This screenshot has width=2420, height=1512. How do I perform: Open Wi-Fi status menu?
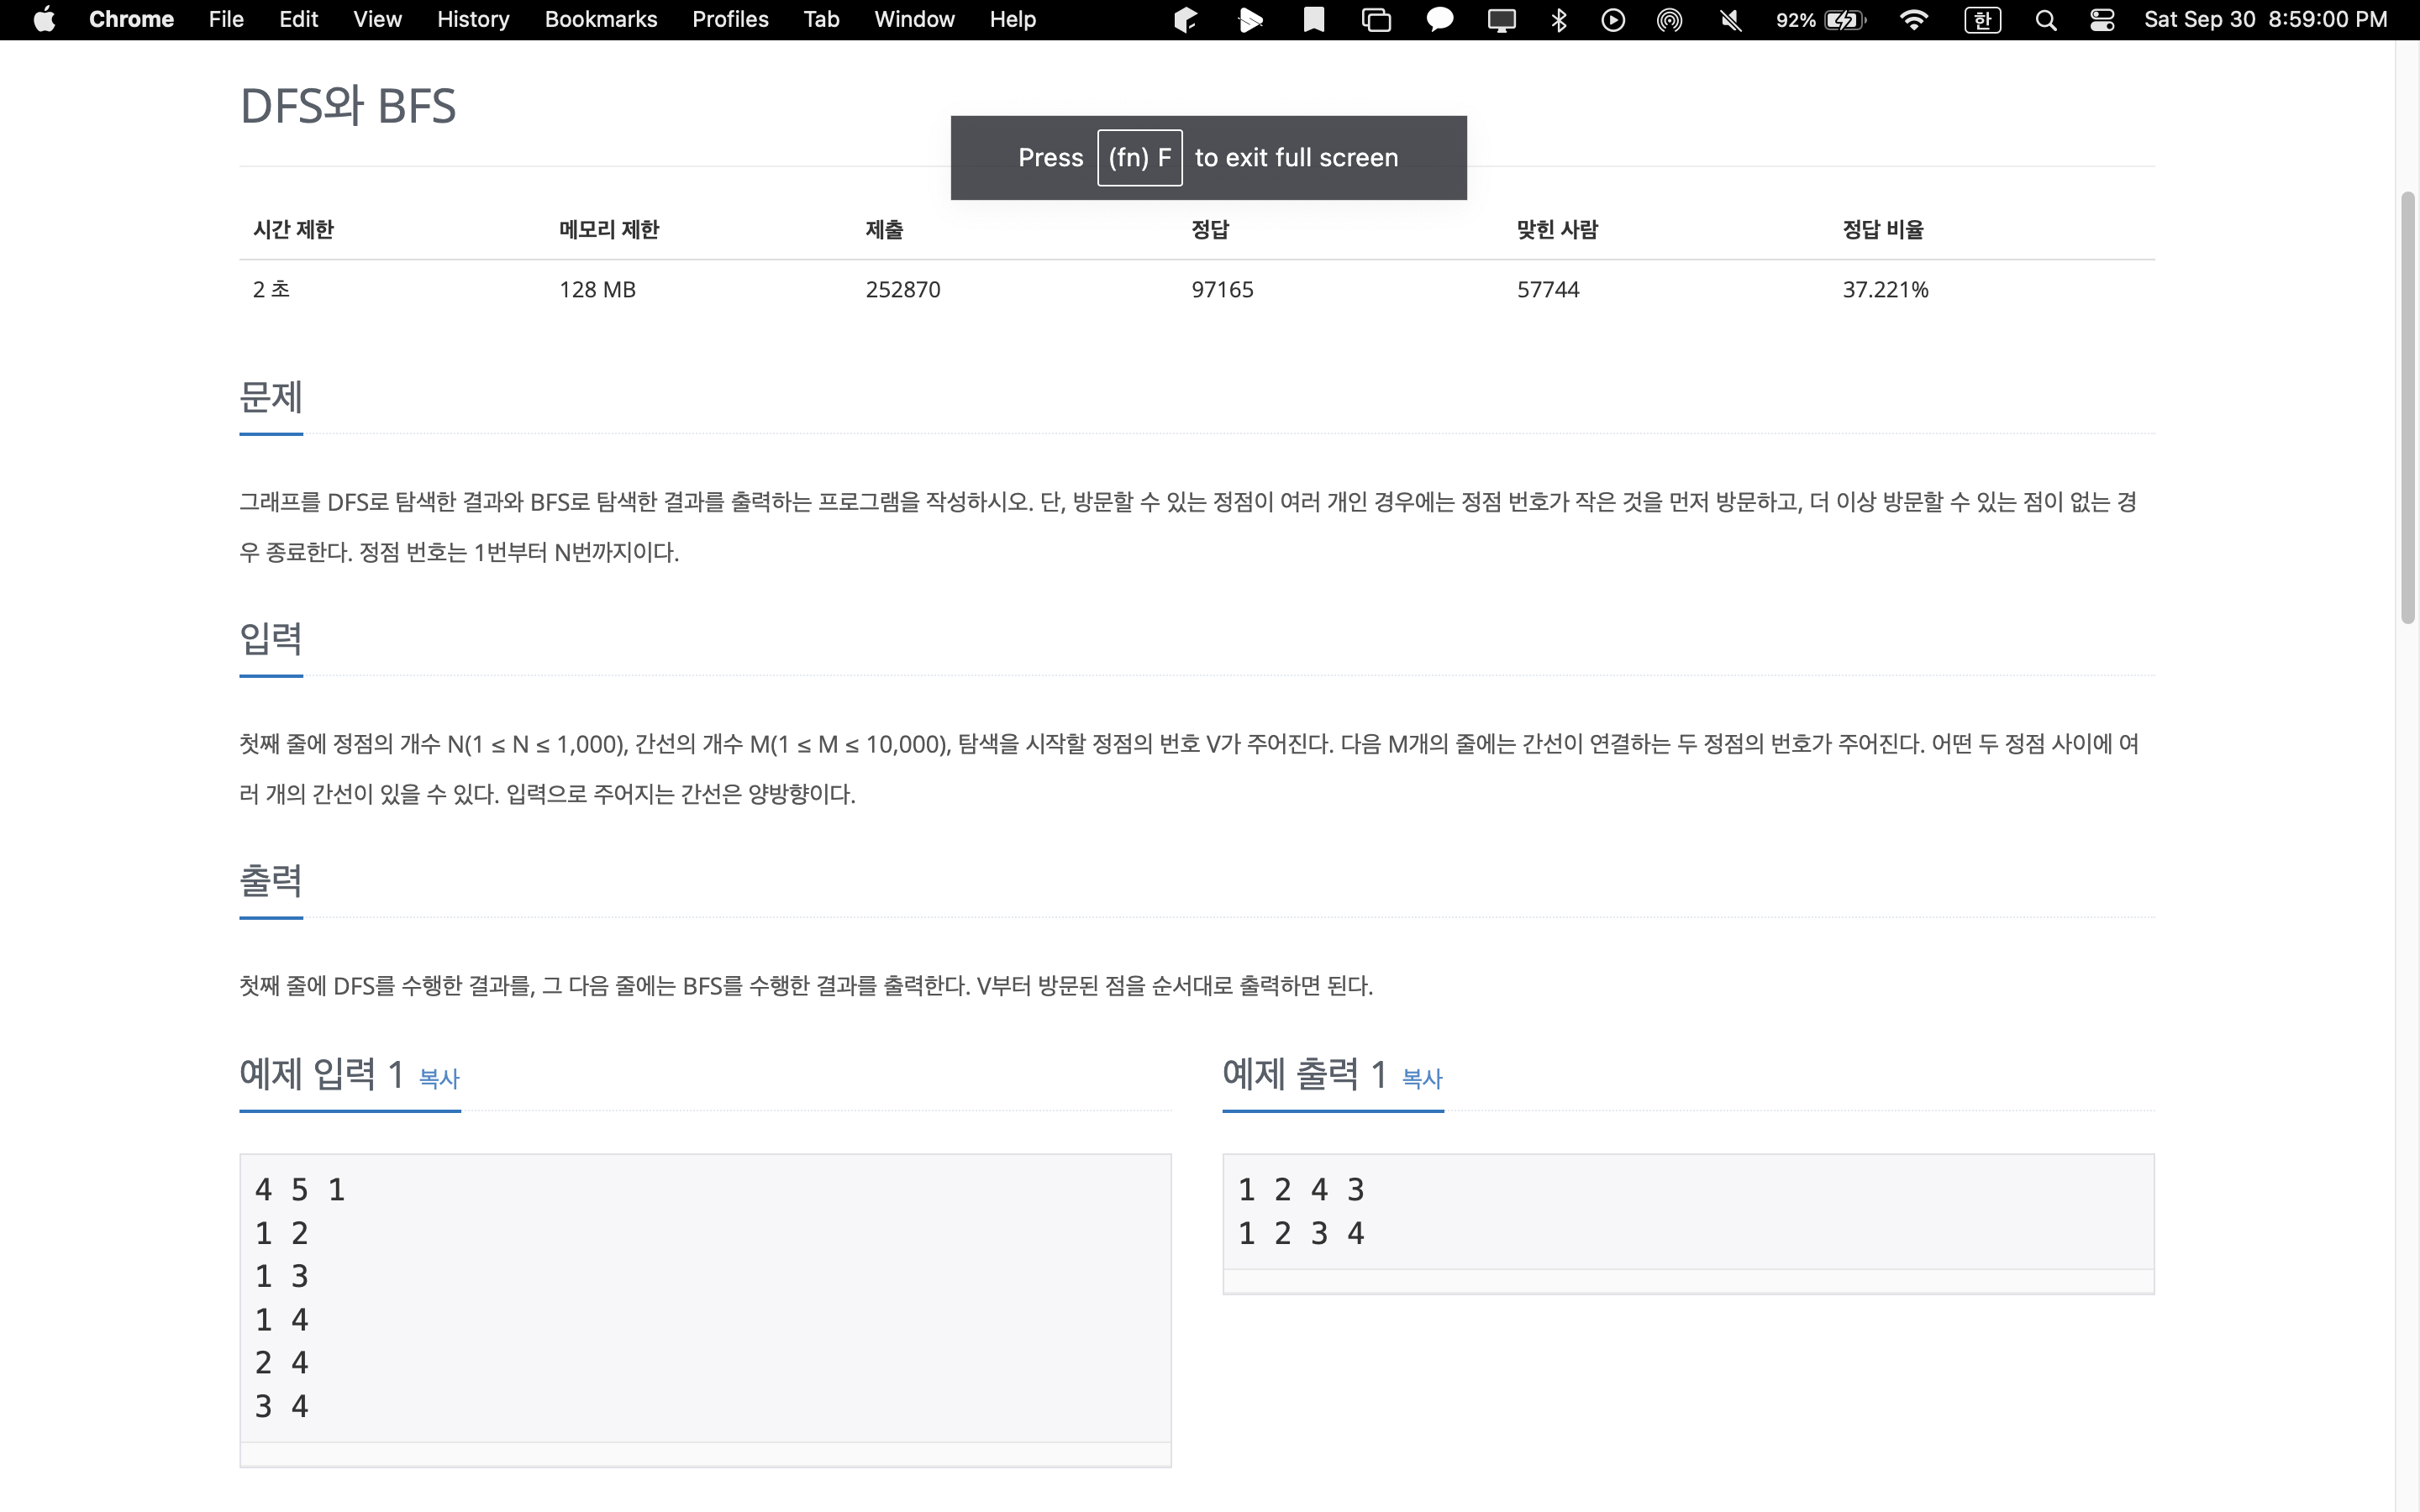[x=1913, y=20]
